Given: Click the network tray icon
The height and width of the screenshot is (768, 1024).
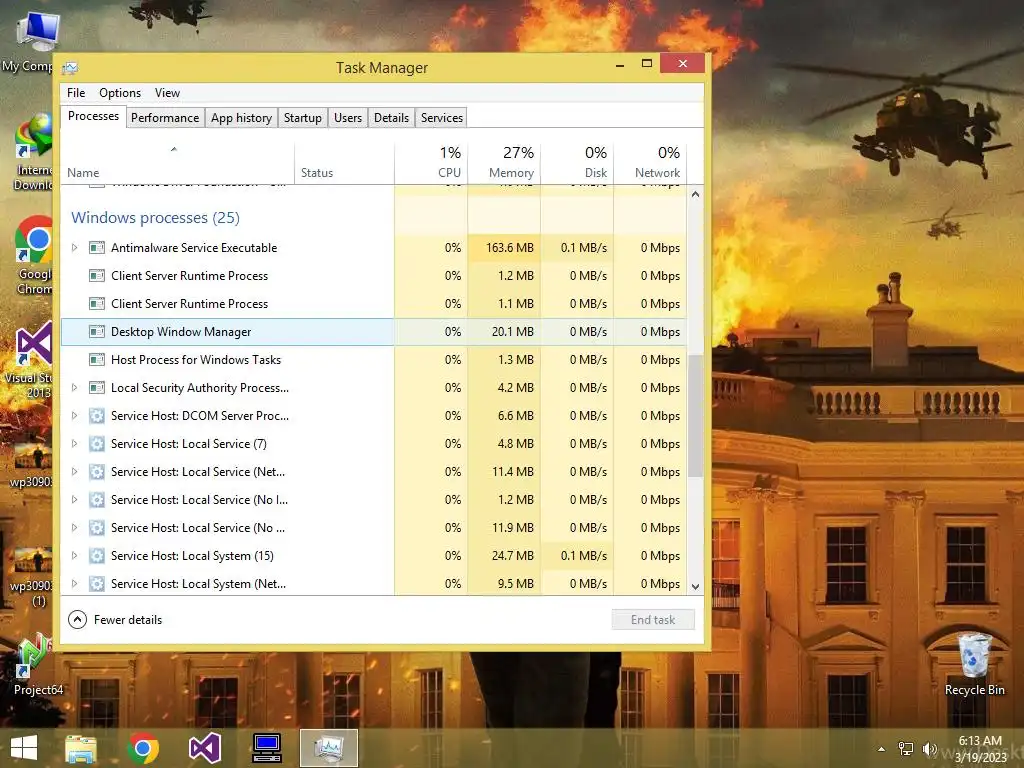Looking at the screenshot, I should 906,749.
